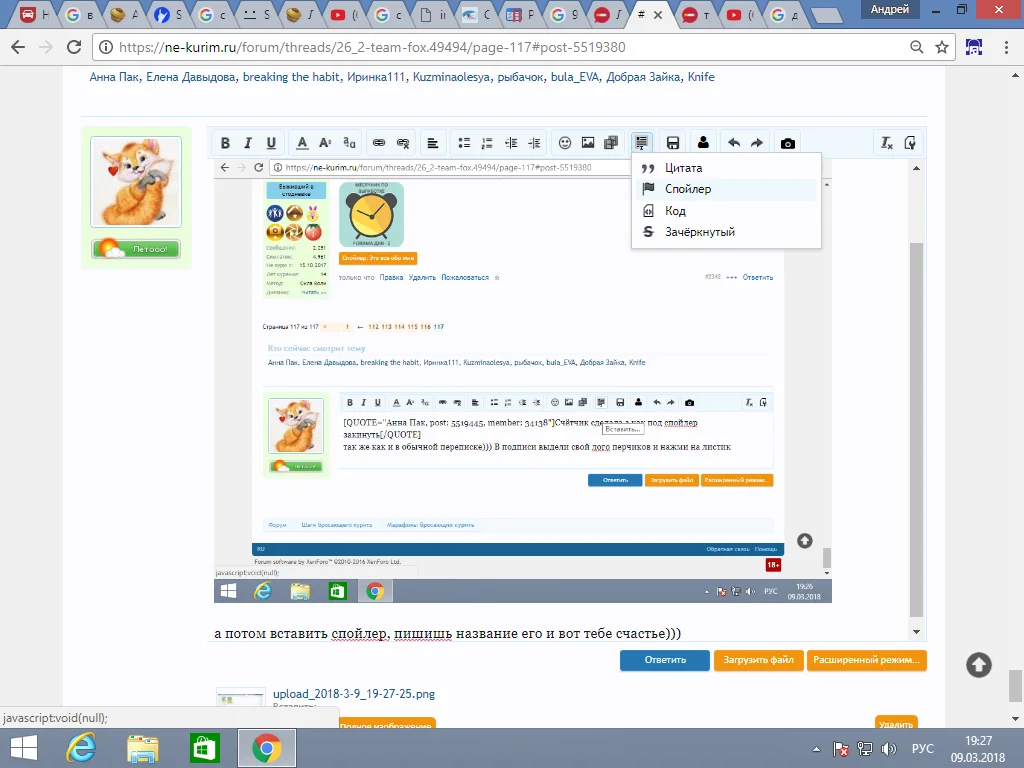The width and height of the screenshot is (1024, 768).
Task: Toggle the BB code editor mode
Action: tap(910, 143)
